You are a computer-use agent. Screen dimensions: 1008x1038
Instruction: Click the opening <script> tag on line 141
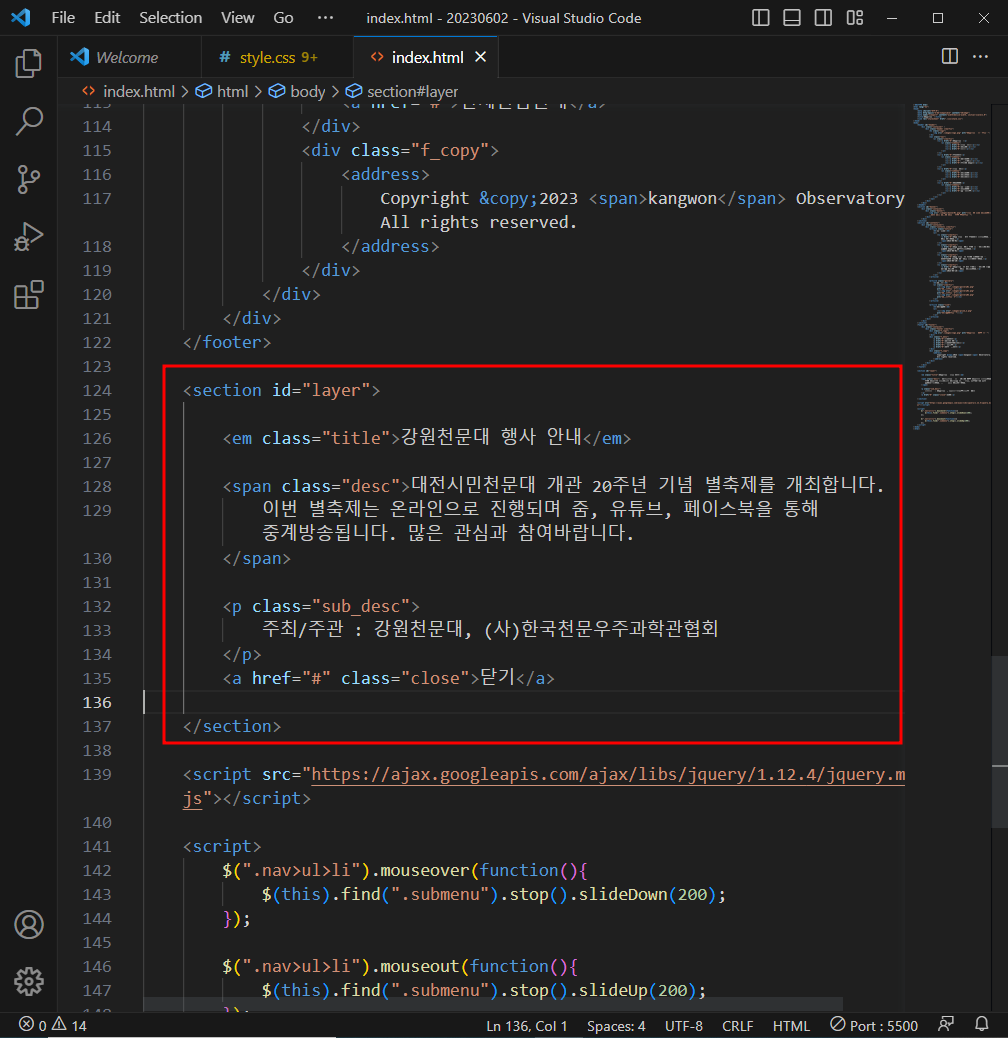(x=222, y=847)
